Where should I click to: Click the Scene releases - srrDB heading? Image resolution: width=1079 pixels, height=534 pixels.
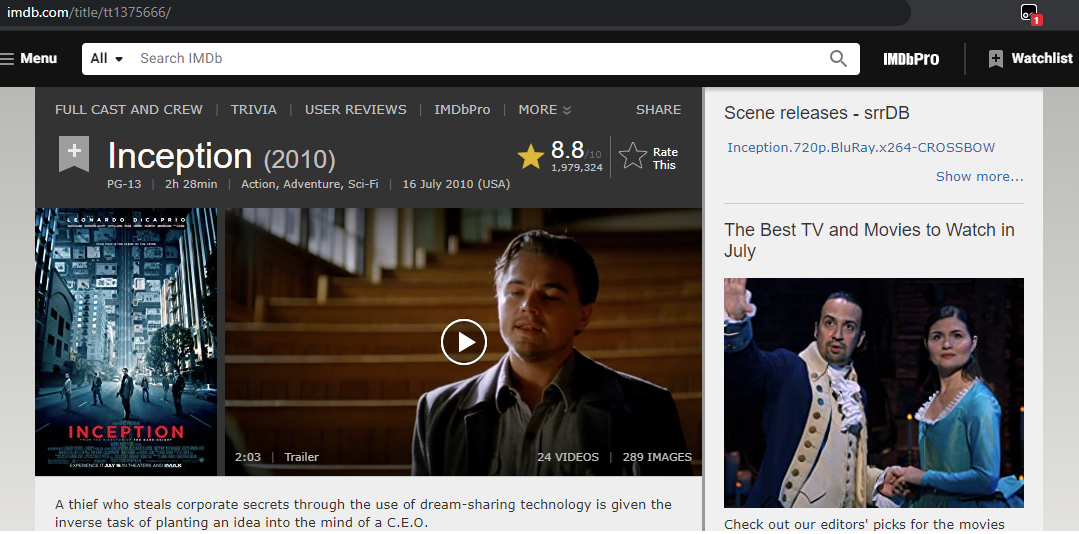(817, 113)
